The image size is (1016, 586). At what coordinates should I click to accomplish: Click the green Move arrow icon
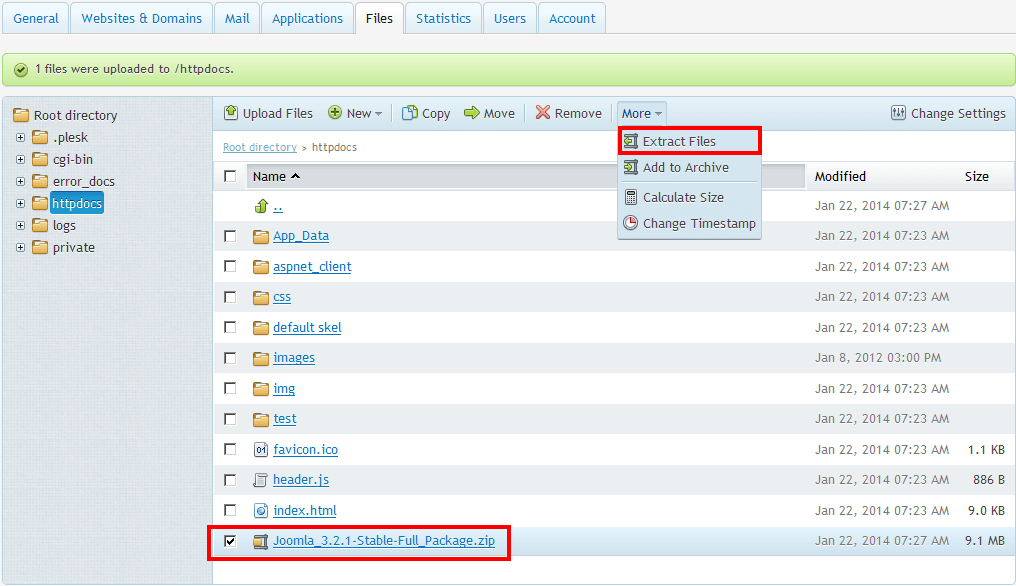pos(472,113)
